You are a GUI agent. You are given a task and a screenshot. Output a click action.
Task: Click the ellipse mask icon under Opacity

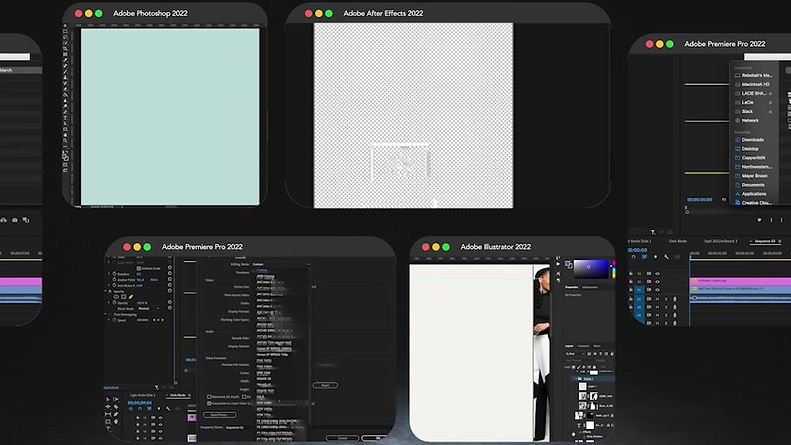(x=116, y=297)
